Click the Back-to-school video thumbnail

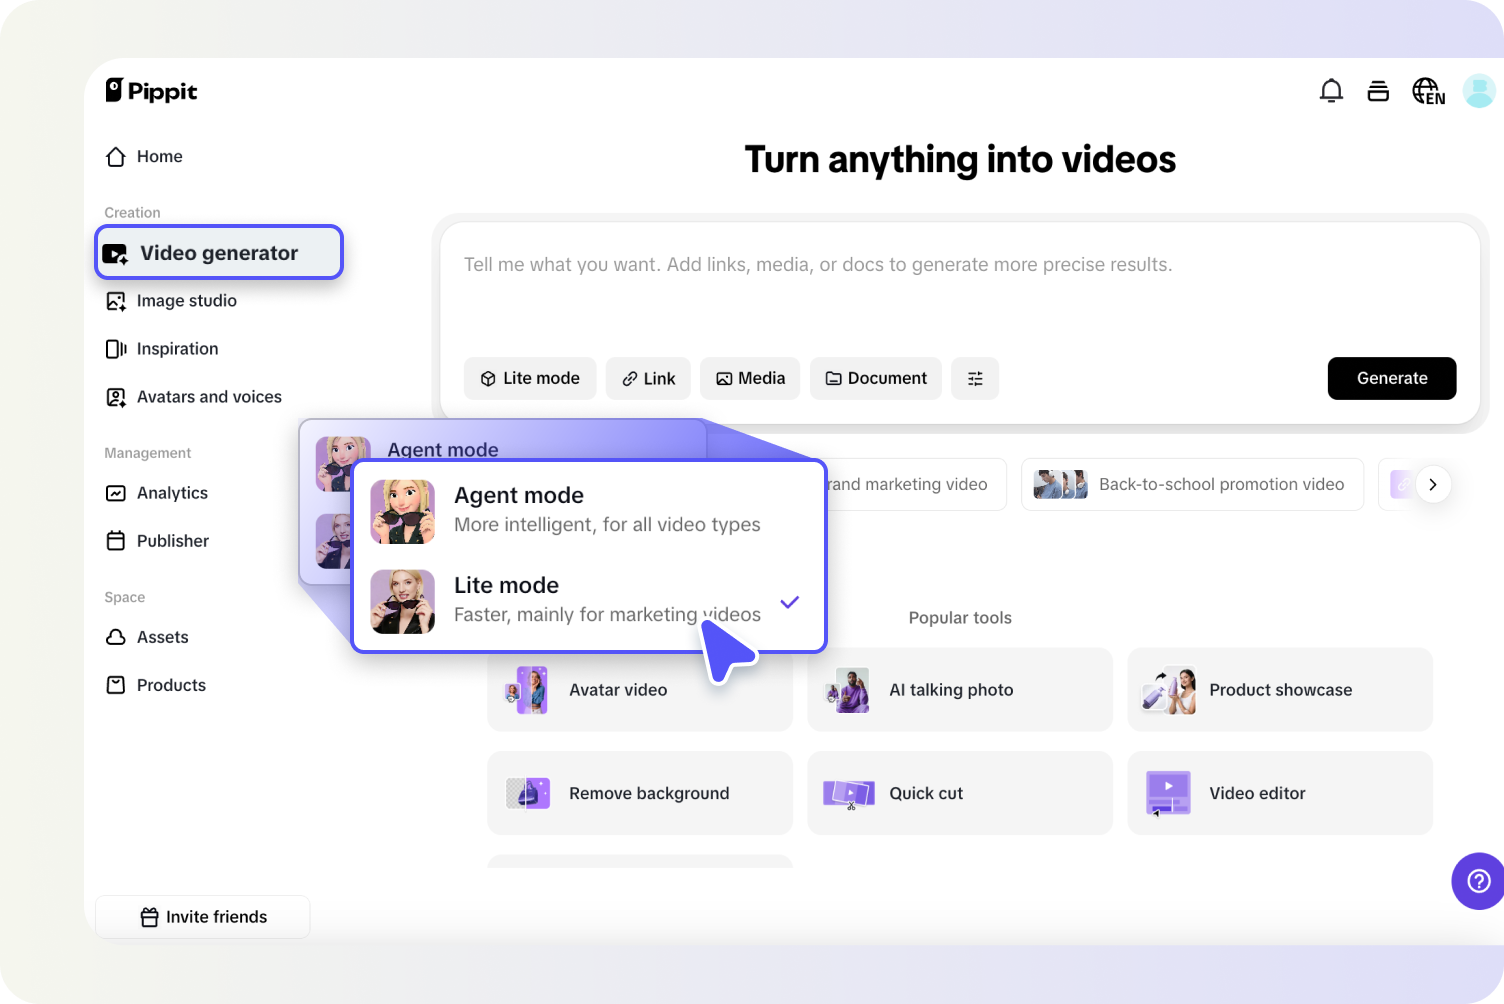click(x=1060, y=484)
